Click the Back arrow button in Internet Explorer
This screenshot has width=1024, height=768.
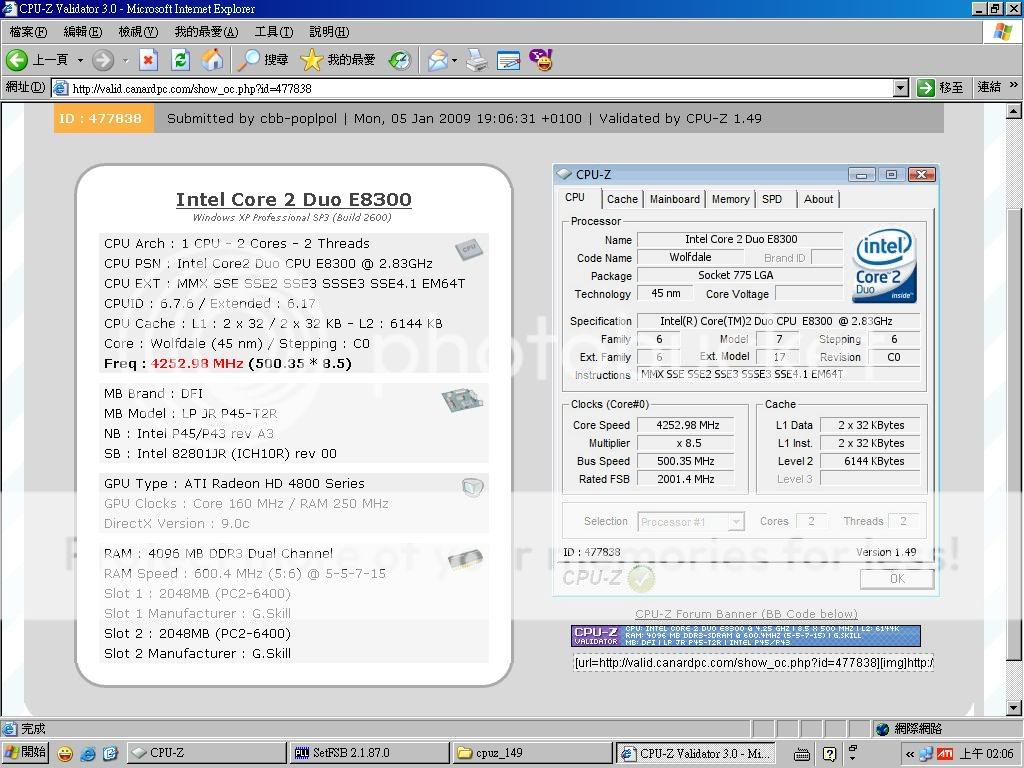pos(17,60)
